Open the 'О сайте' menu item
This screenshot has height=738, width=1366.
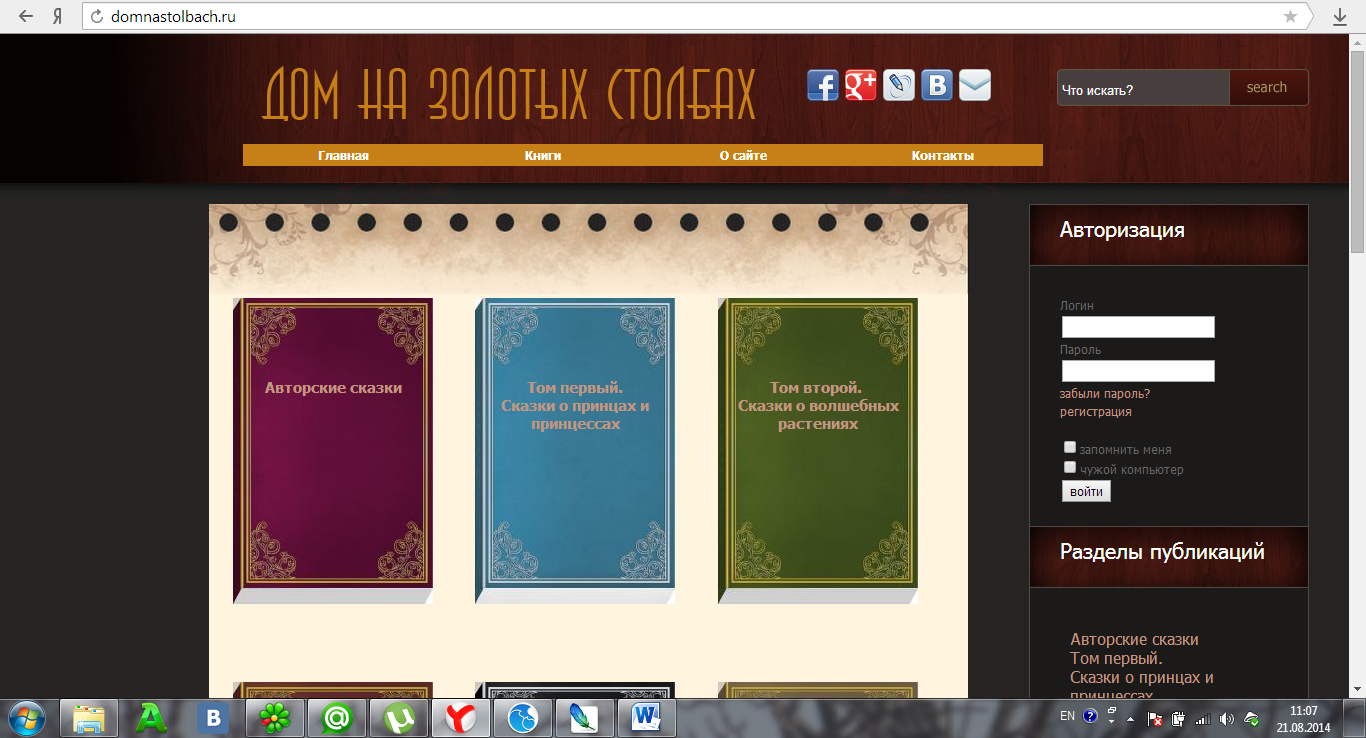click(x=743, y=155)
